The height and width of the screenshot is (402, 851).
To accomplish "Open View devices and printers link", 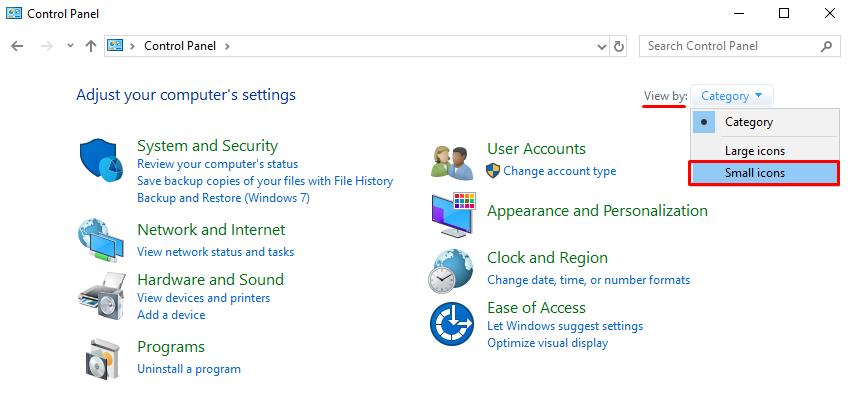I will point(203,298).
